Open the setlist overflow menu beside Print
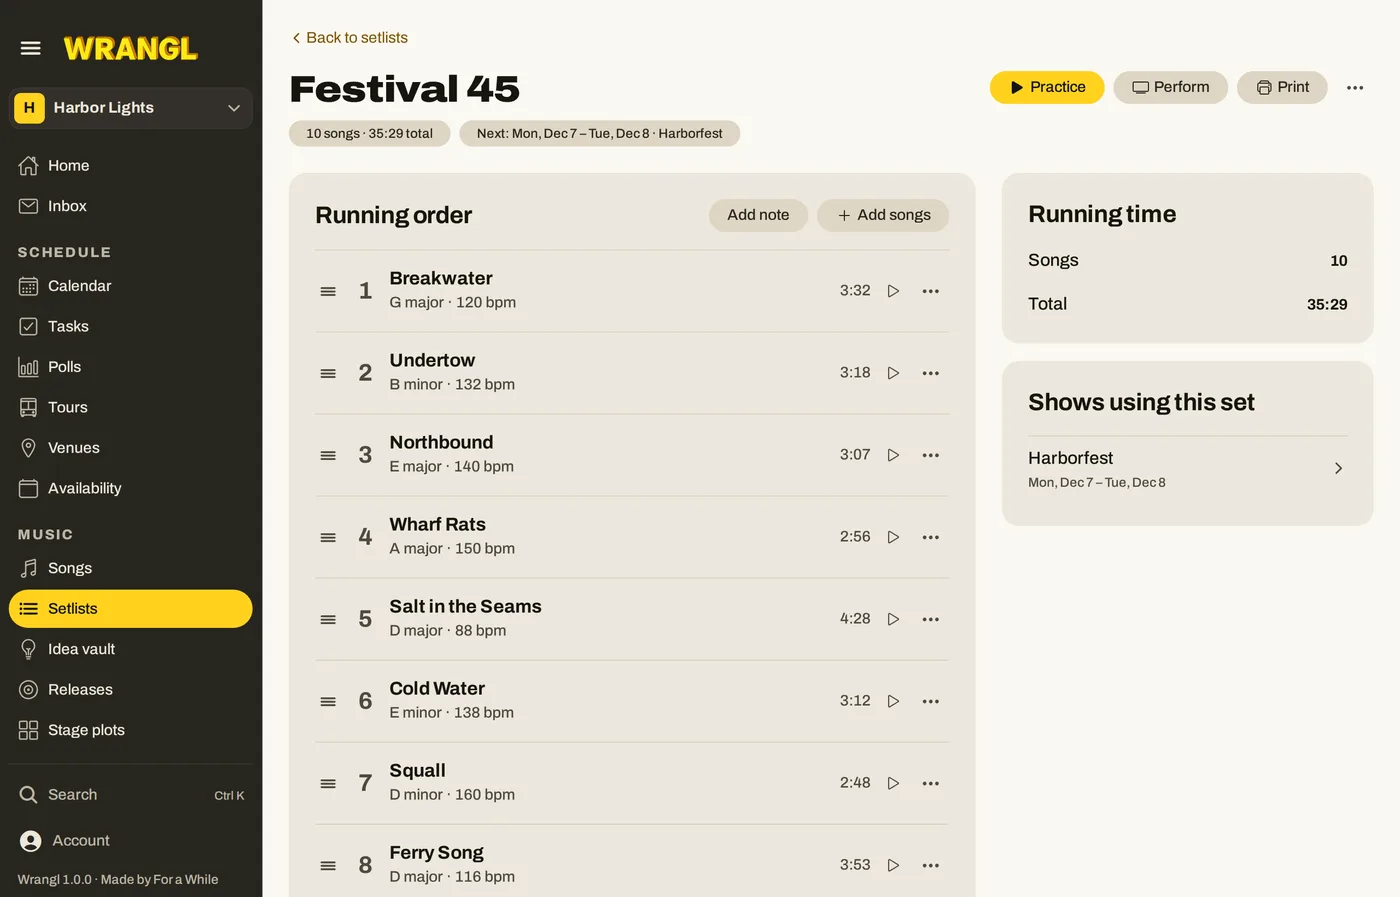This screenshot has height=897, width=1400. tap(1355, 88)
